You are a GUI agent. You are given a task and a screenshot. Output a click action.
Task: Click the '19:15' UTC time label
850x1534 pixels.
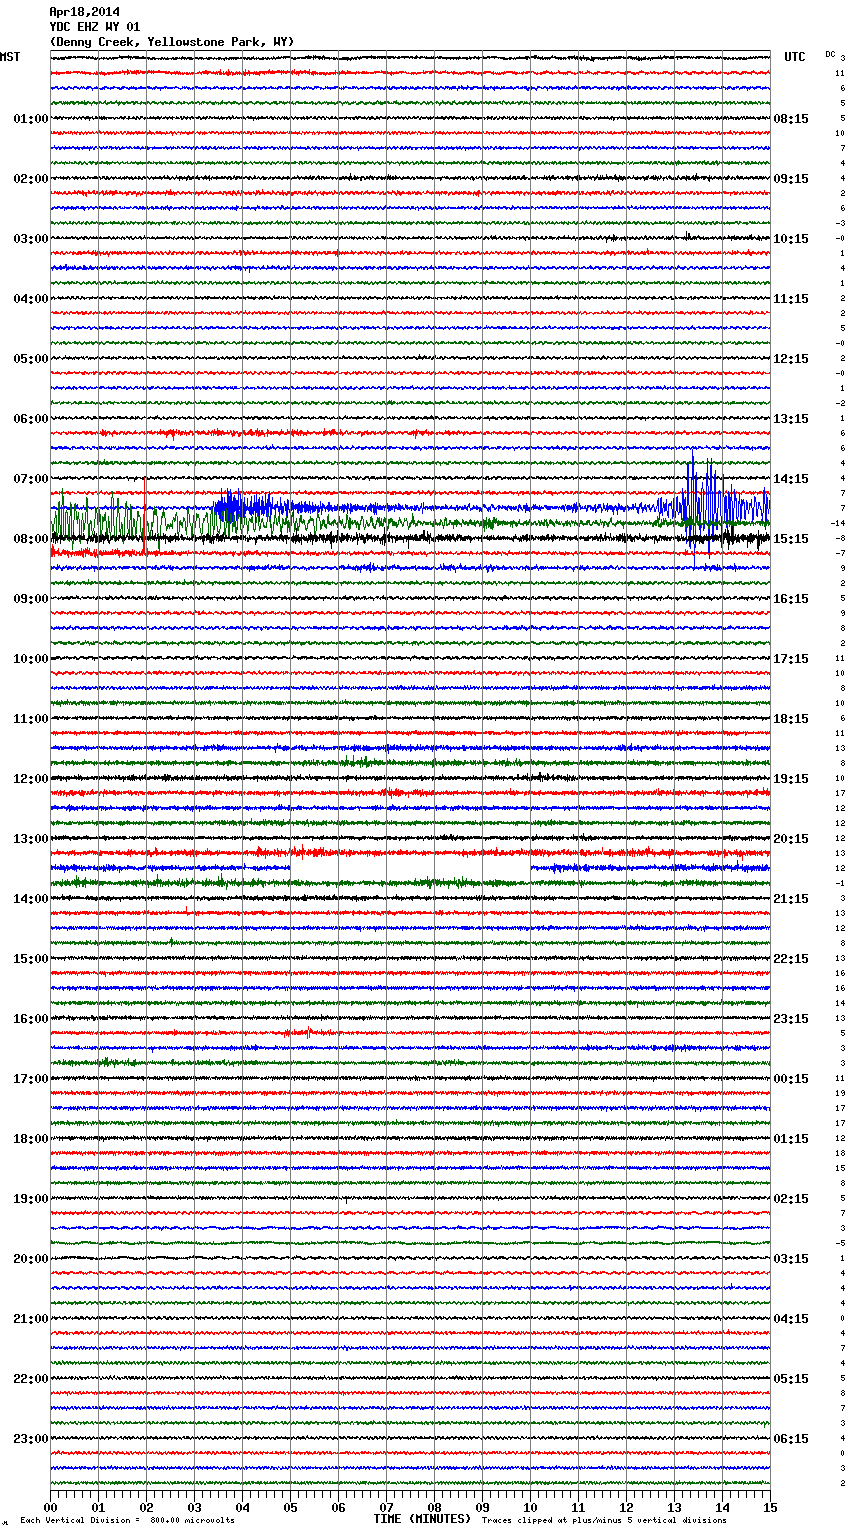[791, 779]
